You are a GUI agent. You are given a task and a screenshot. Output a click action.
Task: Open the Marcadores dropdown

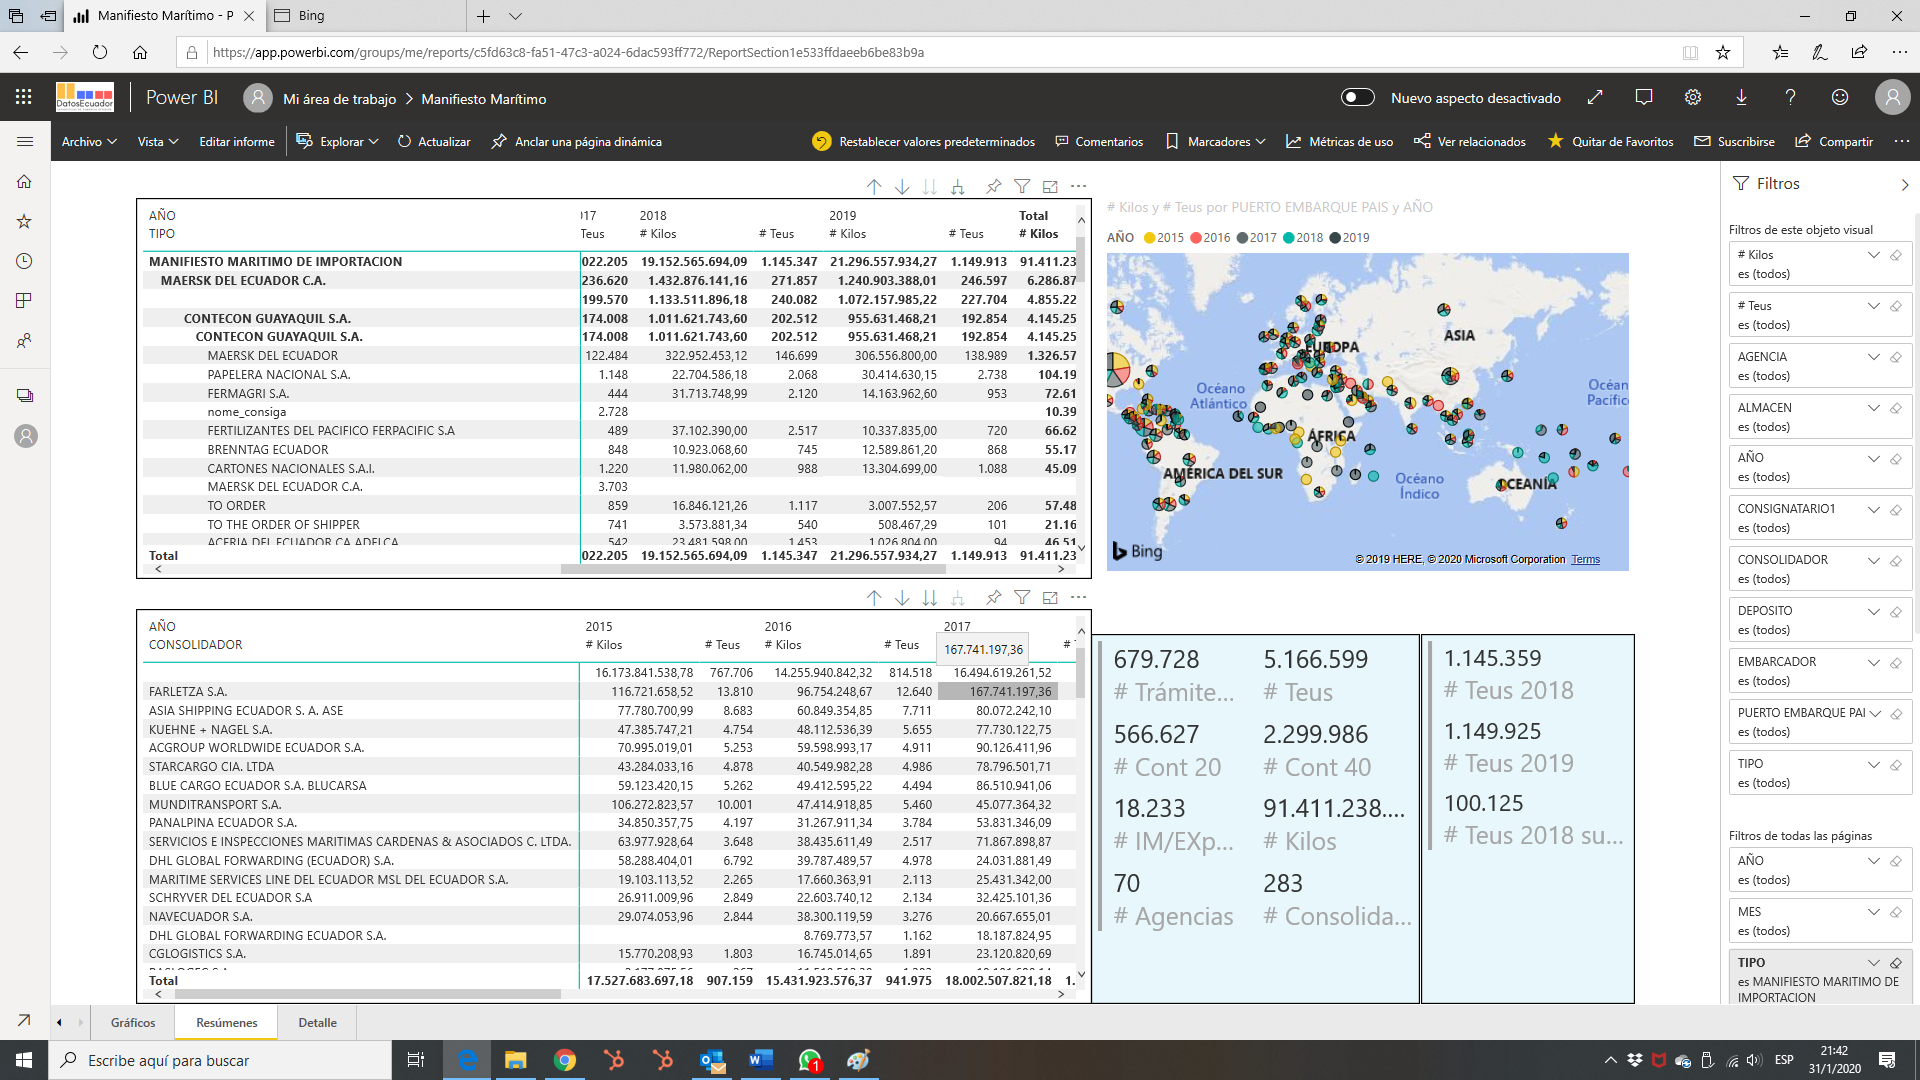pos(1216,142)
